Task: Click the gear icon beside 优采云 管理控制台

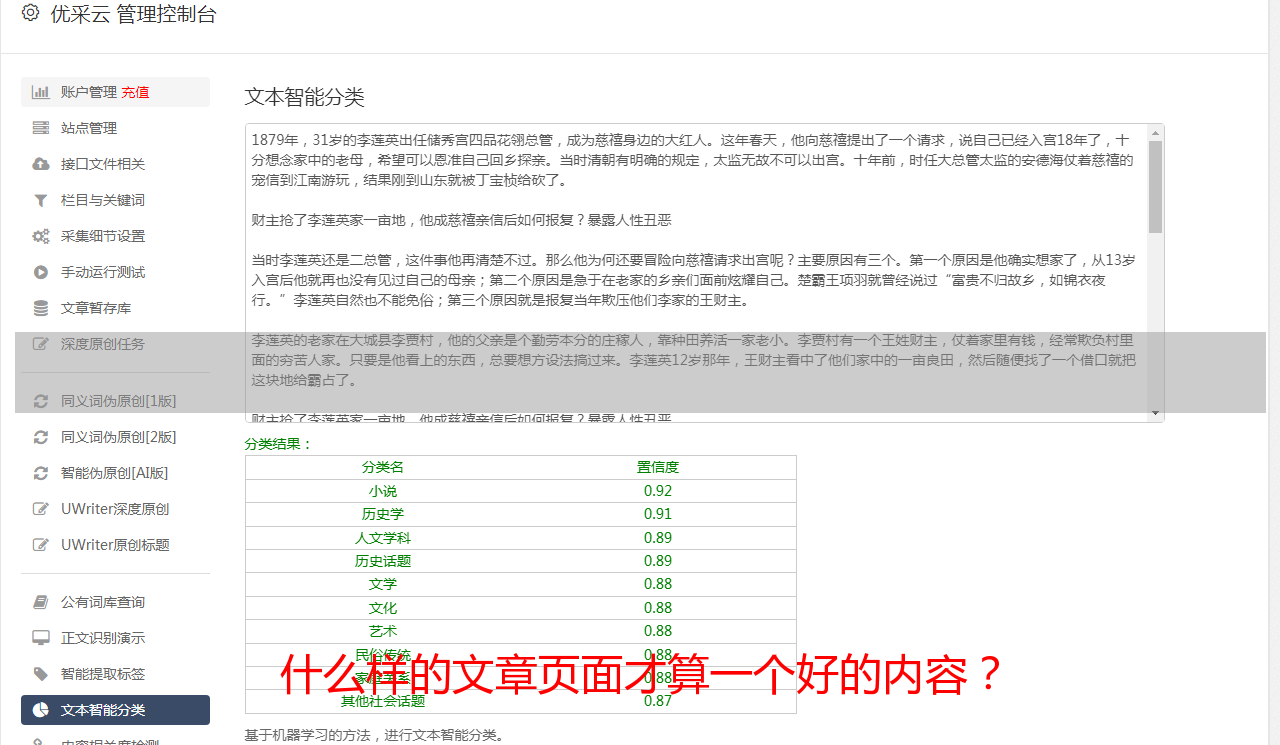Action: pos(30,13)
